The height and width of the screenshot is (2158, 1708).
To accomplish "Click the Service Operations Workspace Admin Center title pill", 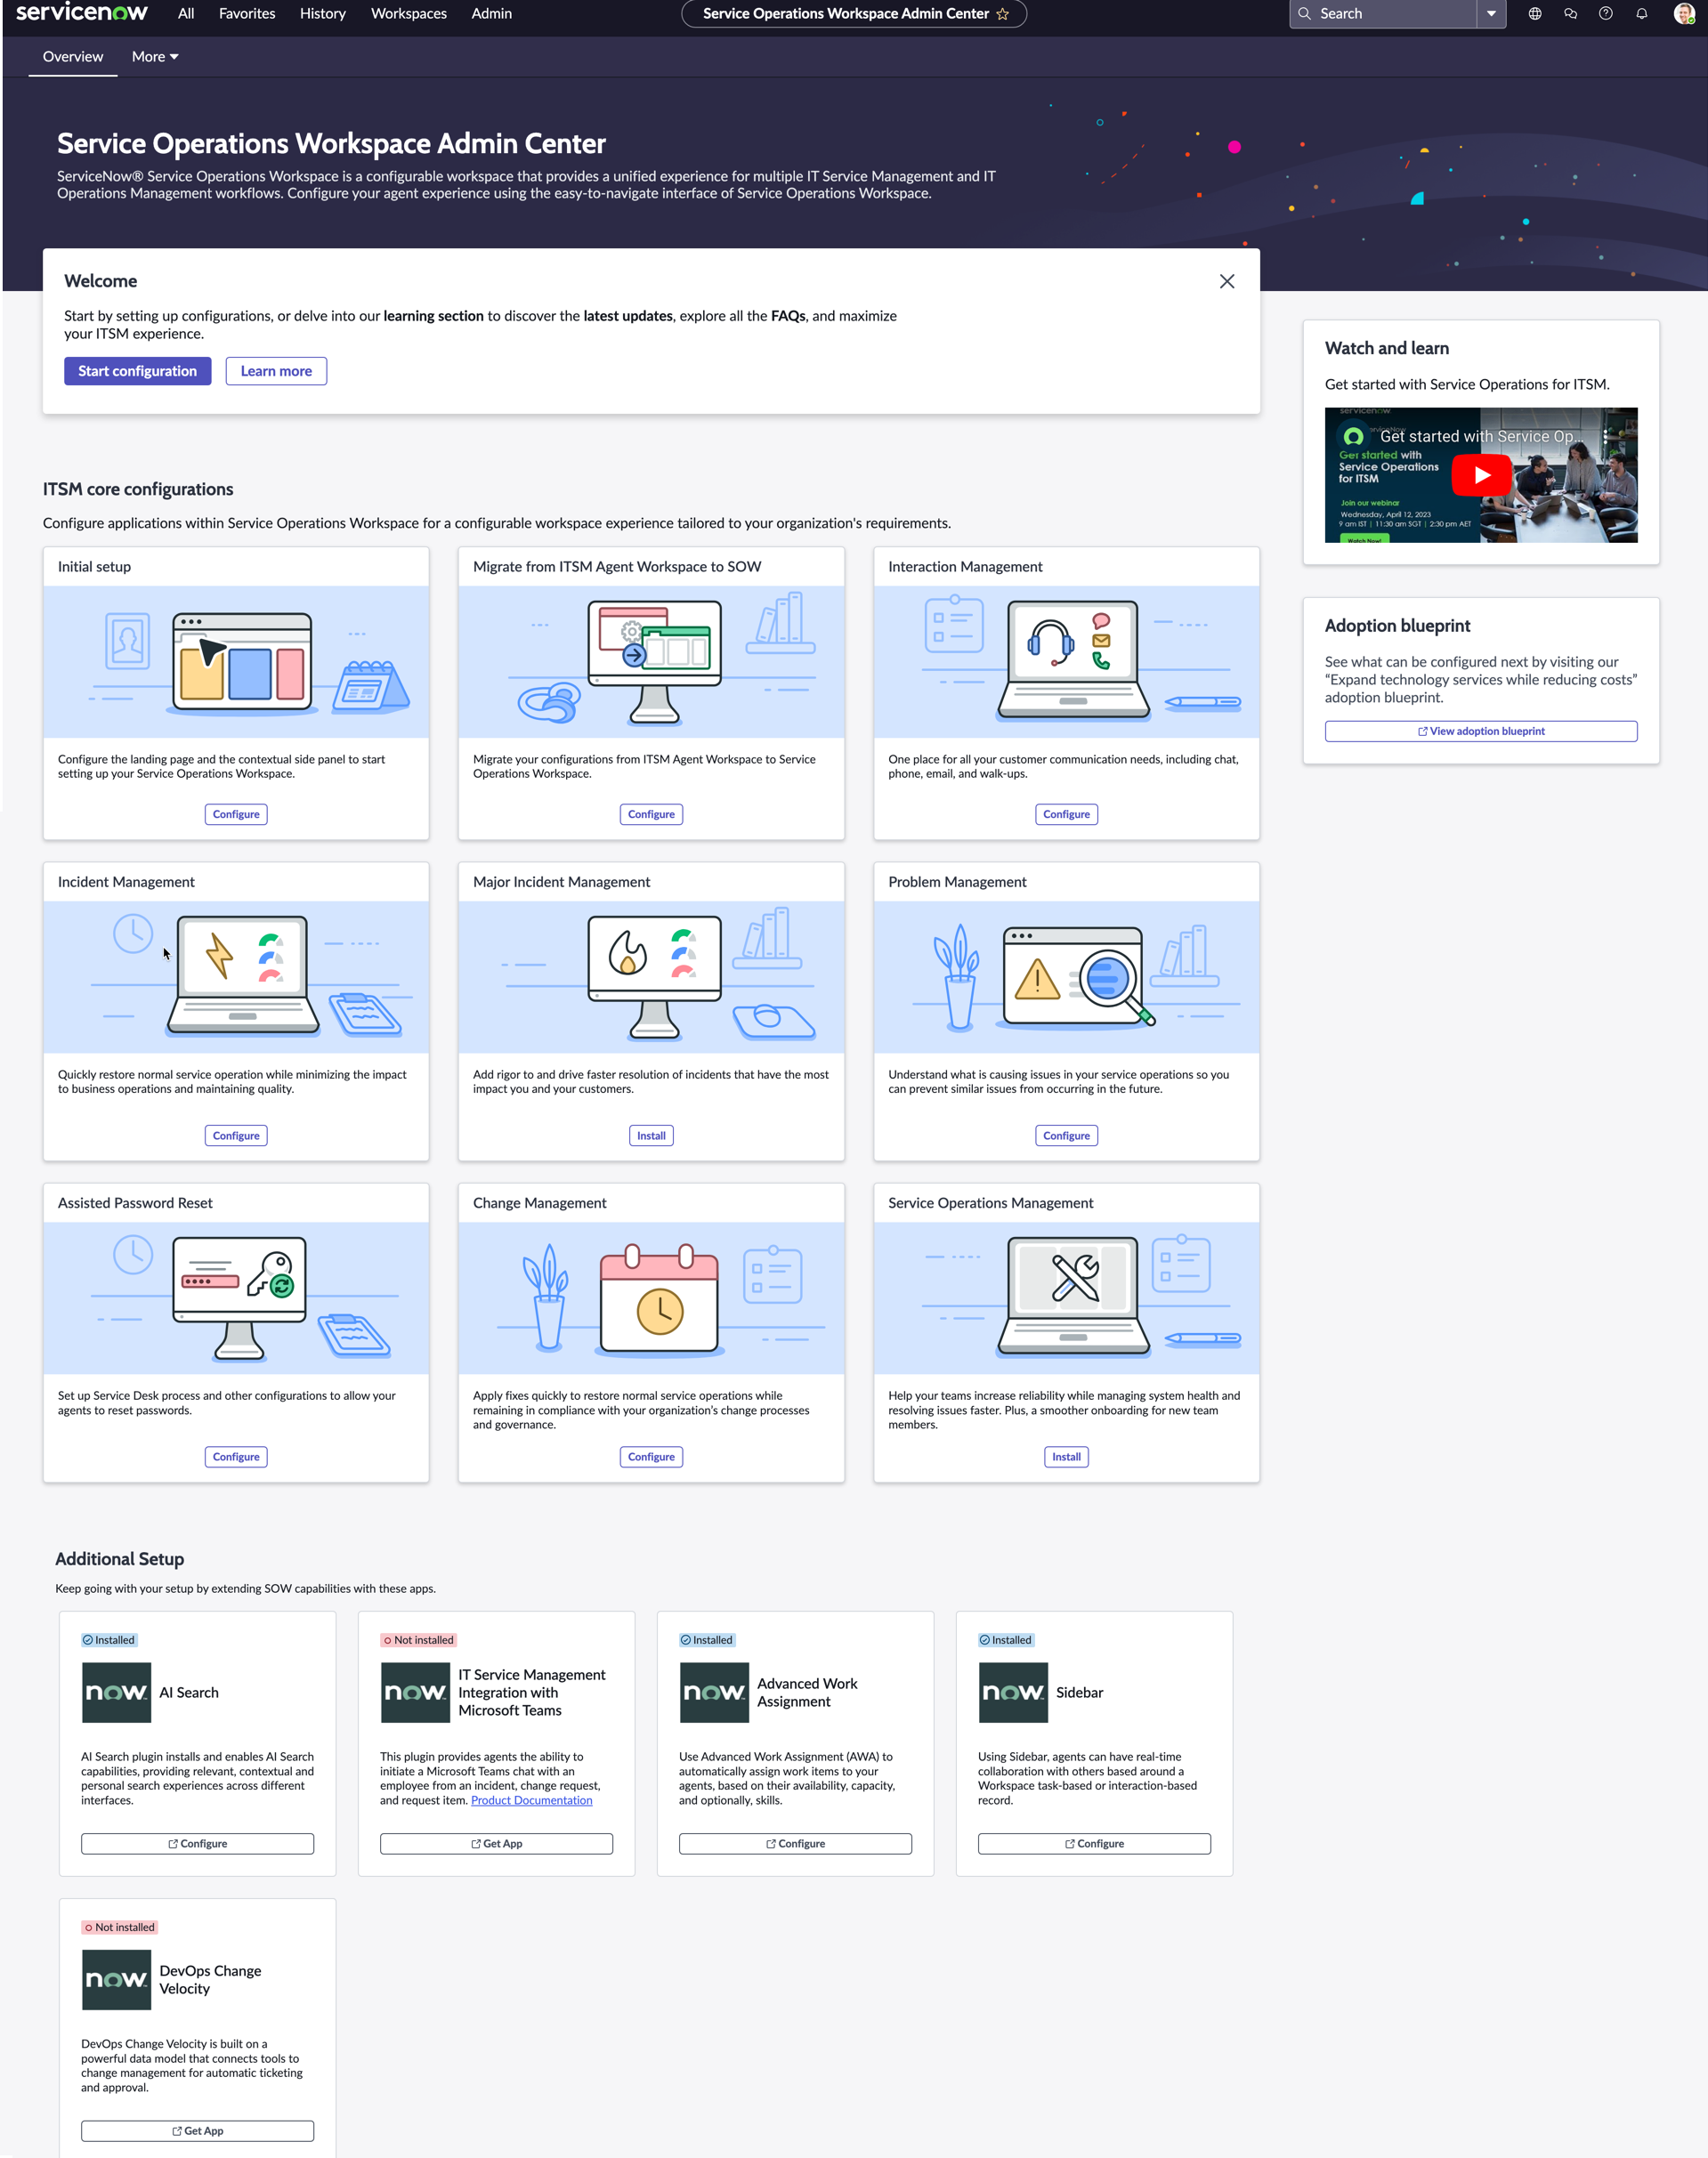I will point(854,14).
